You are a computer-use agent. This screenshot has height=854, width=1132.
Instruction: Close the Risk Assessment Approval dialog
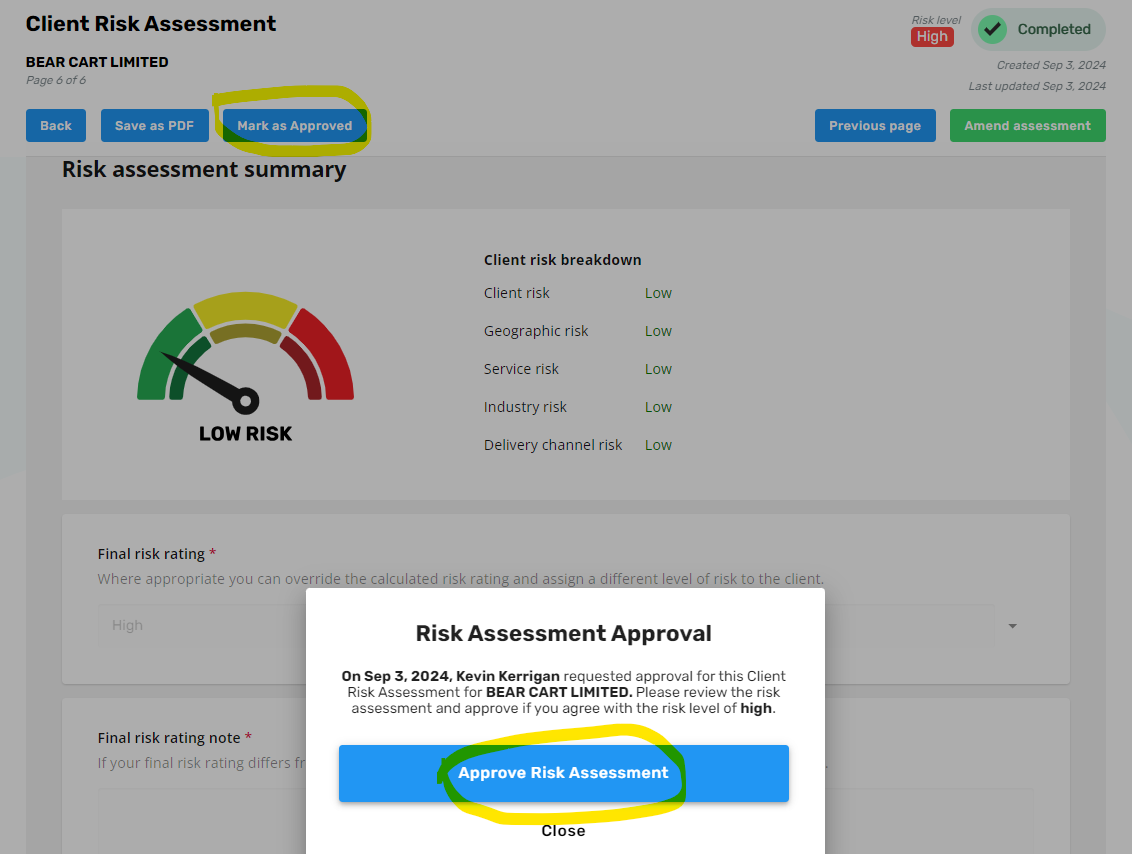click(563, 831)
